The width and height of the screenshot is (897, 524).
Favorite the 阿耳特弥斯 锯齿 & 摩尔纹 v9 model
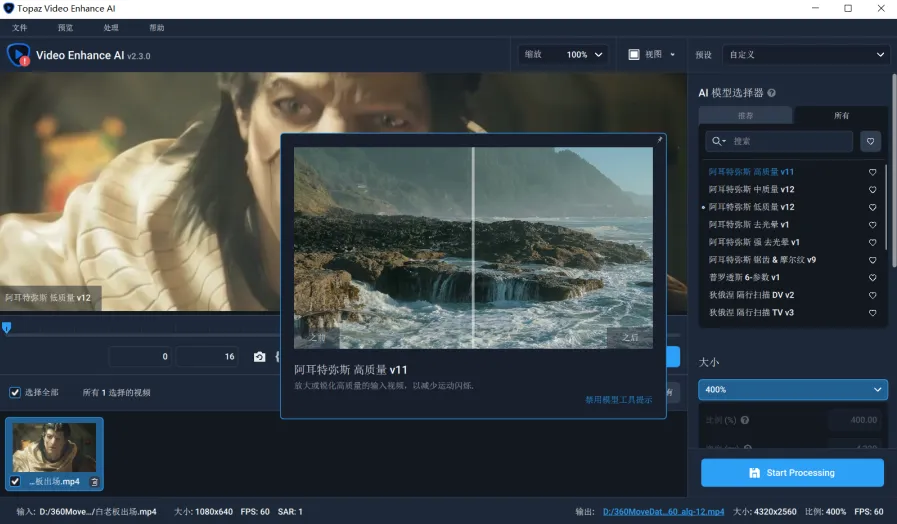872,260
